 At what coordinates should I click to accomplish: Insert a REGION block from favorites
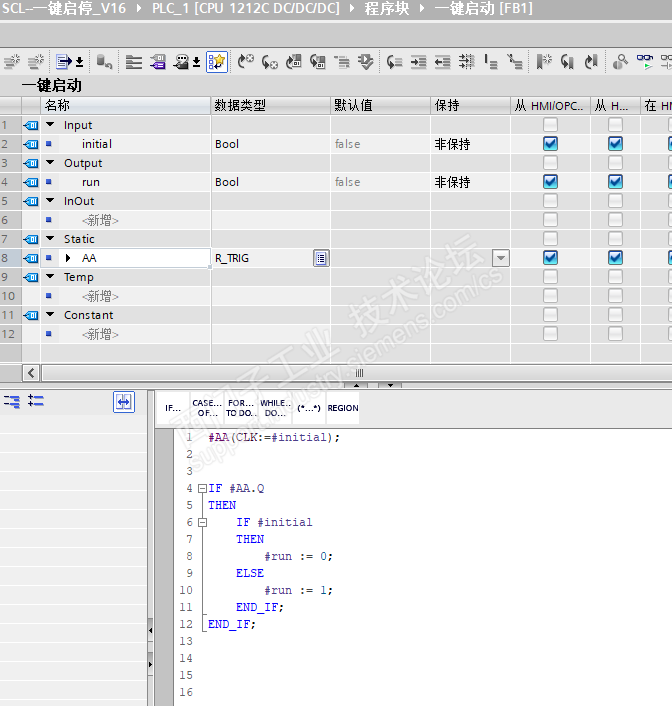pos(342,408)
